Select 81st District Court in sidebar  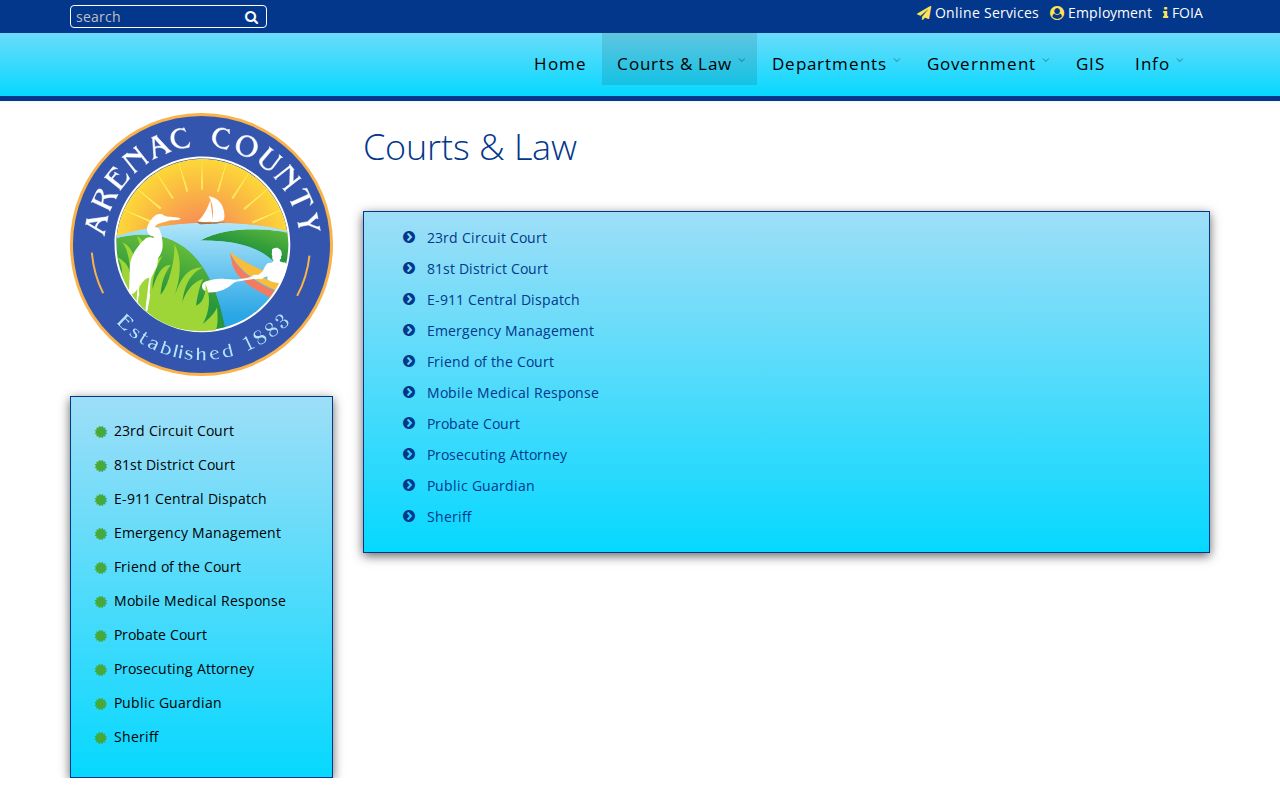(174, 465)
